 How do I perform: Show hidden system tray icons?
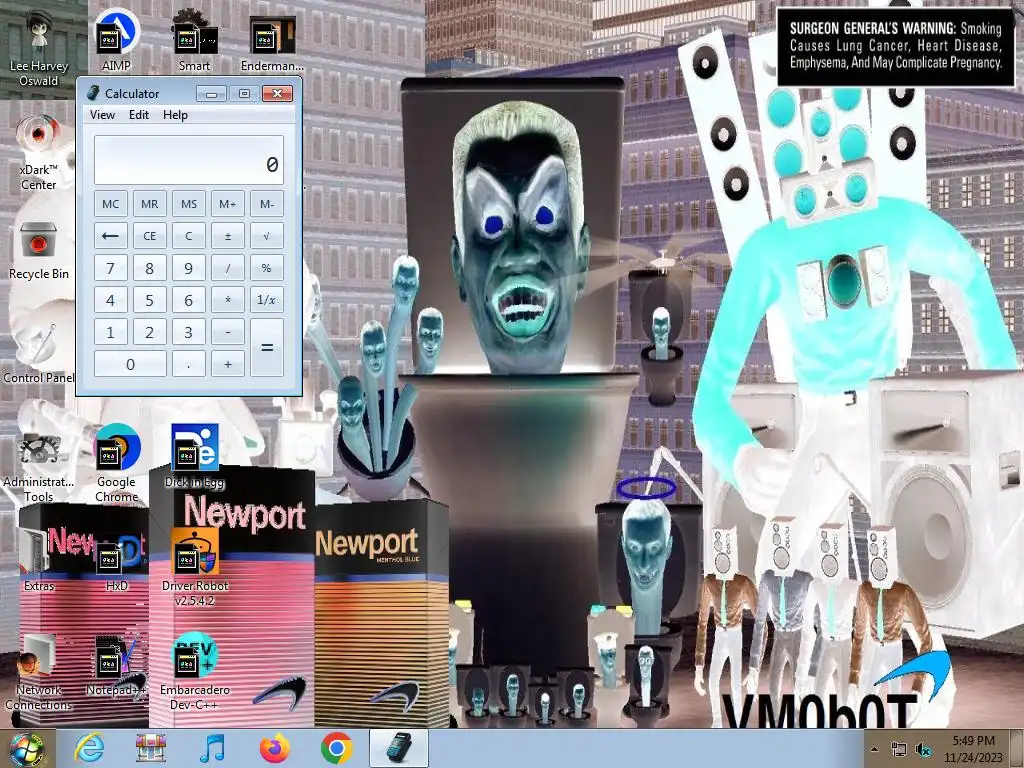click(x=875, y=749)
